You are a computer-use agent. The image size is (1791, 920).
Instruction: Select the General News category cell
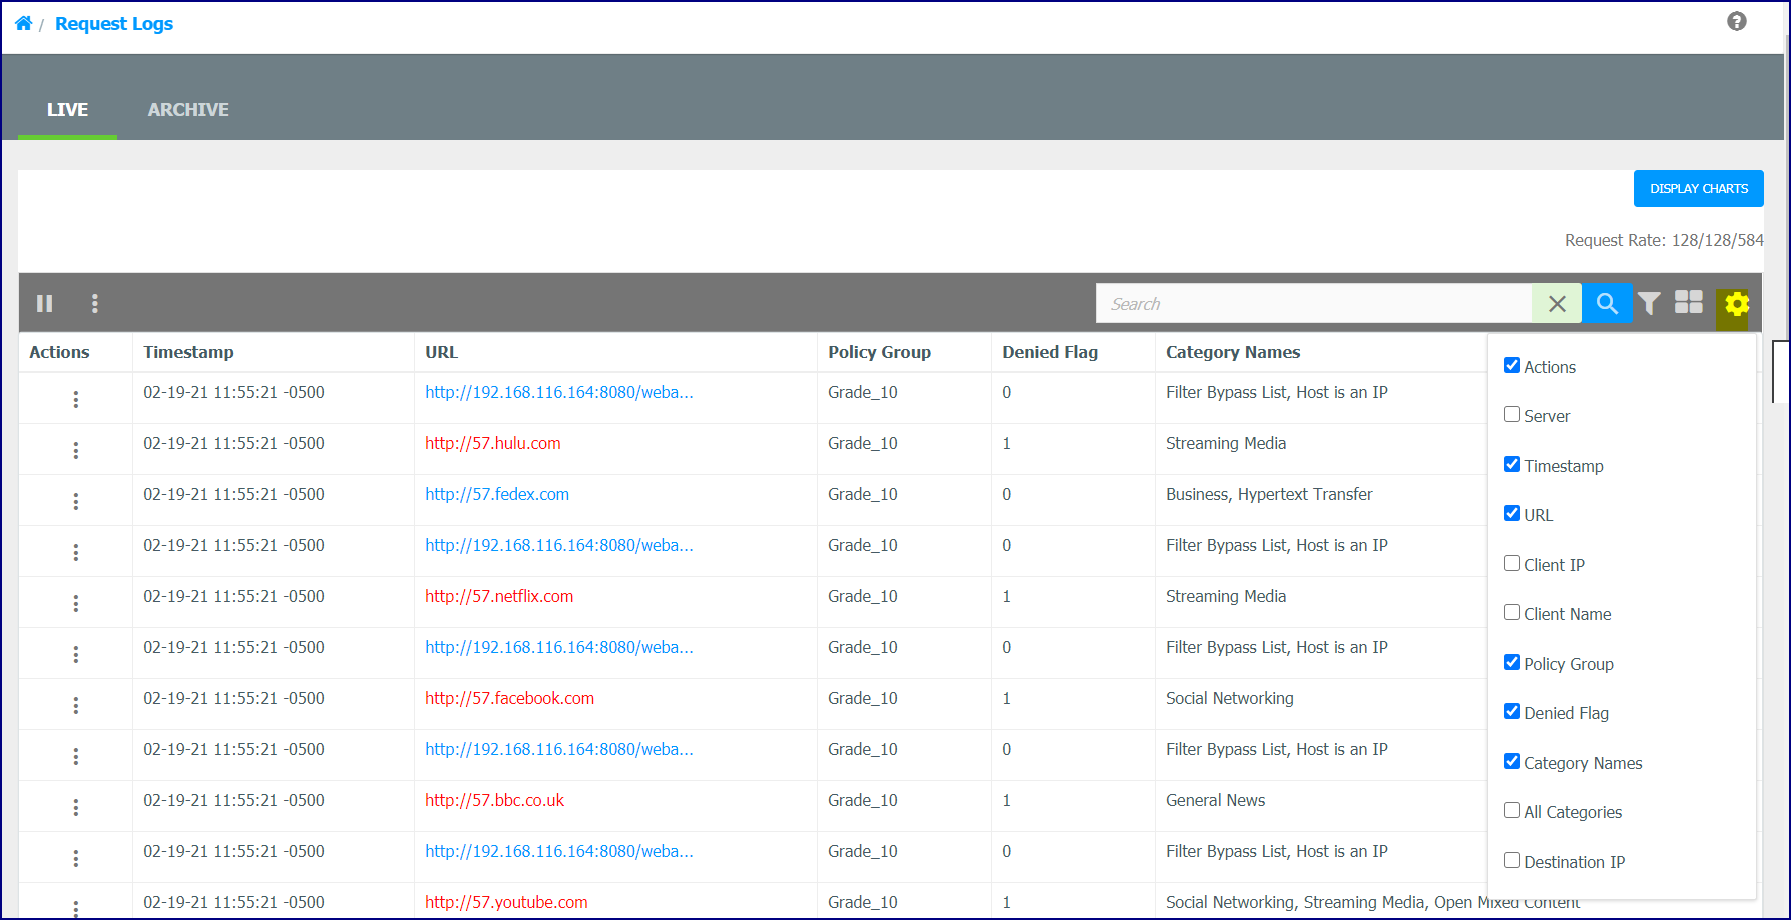(1215, 800)
